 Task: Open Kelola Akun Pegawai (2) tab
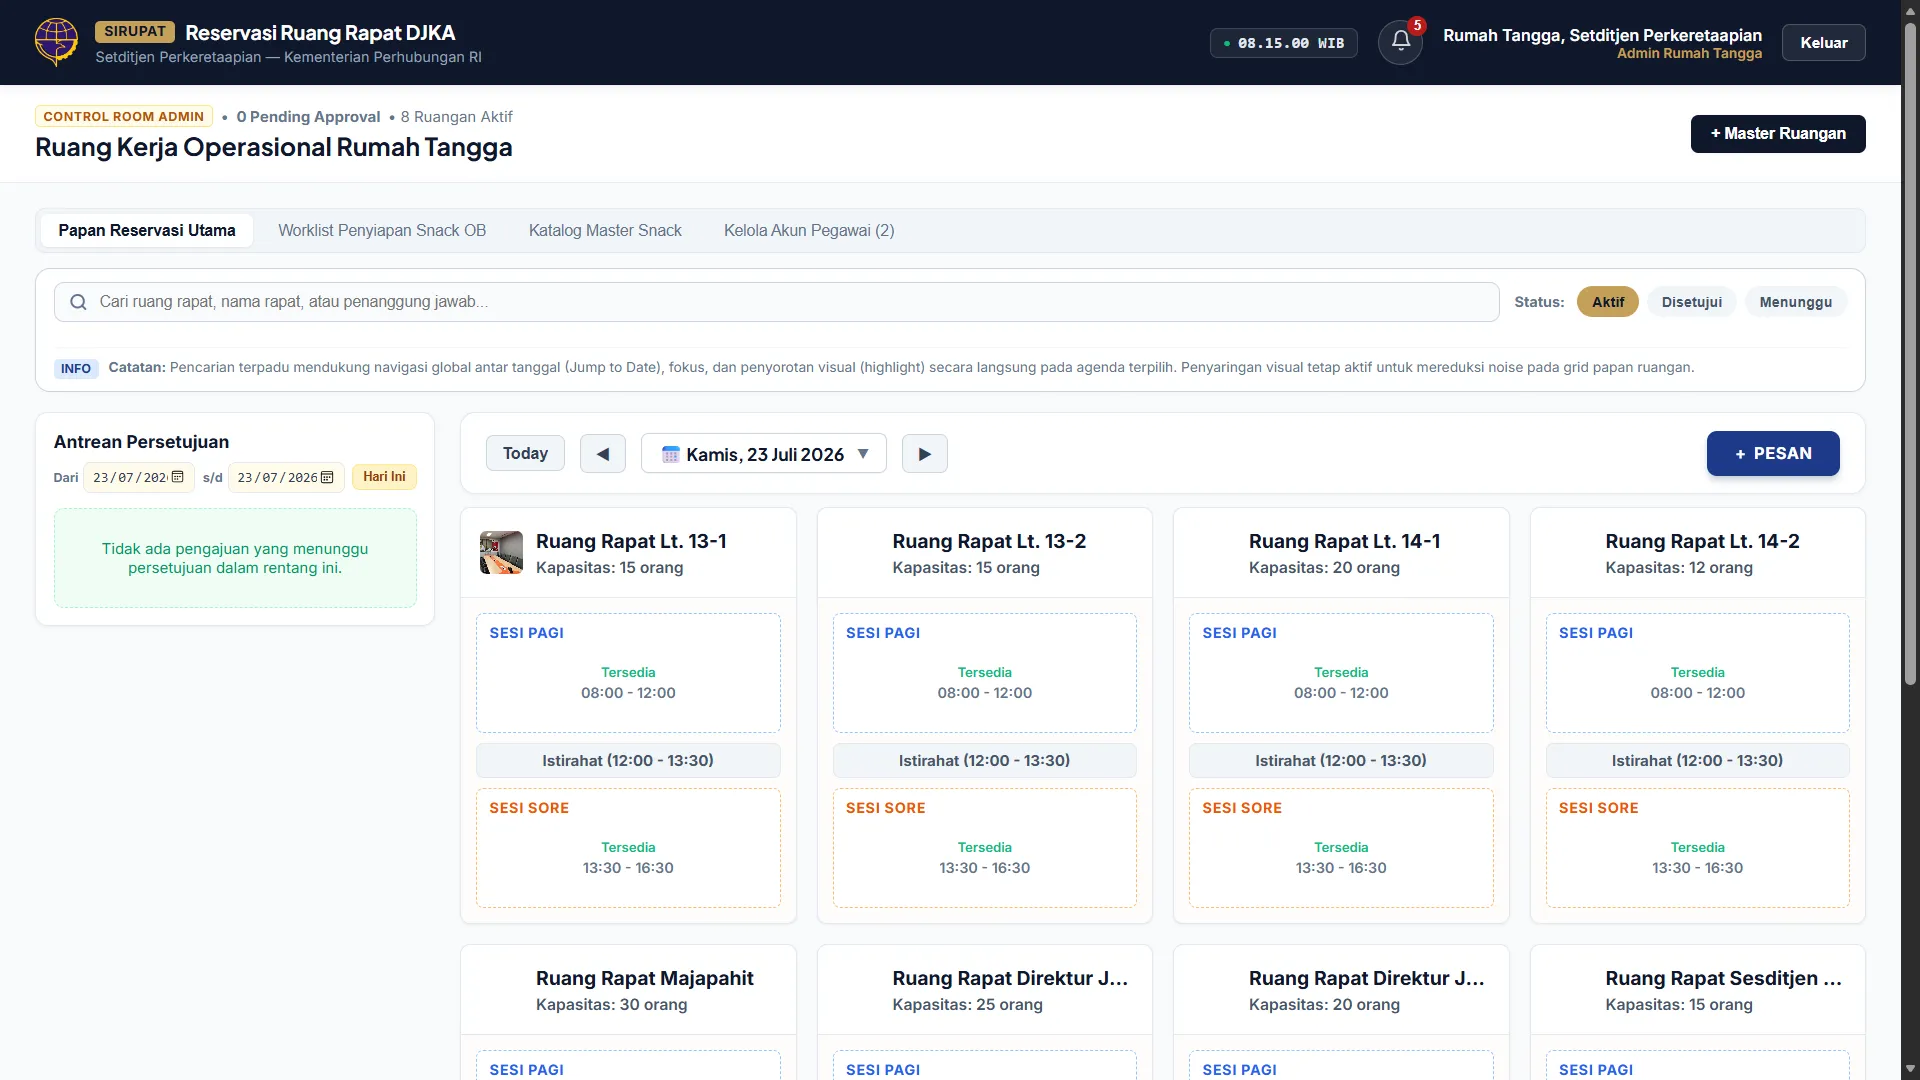pos(809,230)
